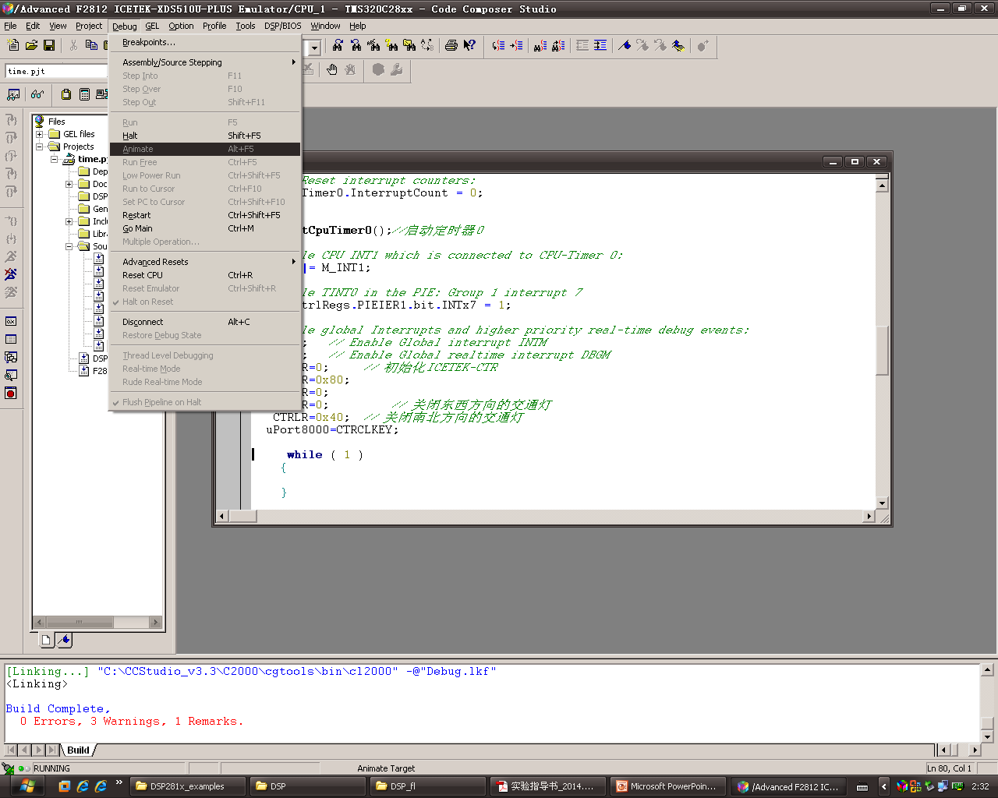The image size is (998, 798).
Task: Click the file view icon below project tree
Action: 46,640
